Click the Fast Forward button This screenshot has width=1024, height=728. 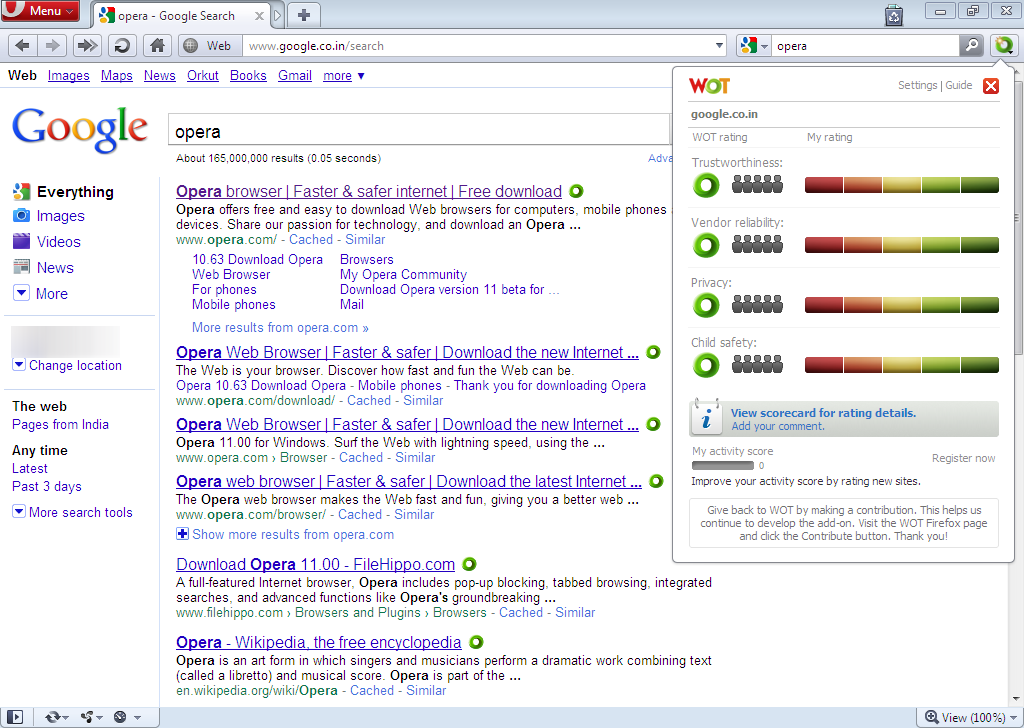tap(87, 45)
